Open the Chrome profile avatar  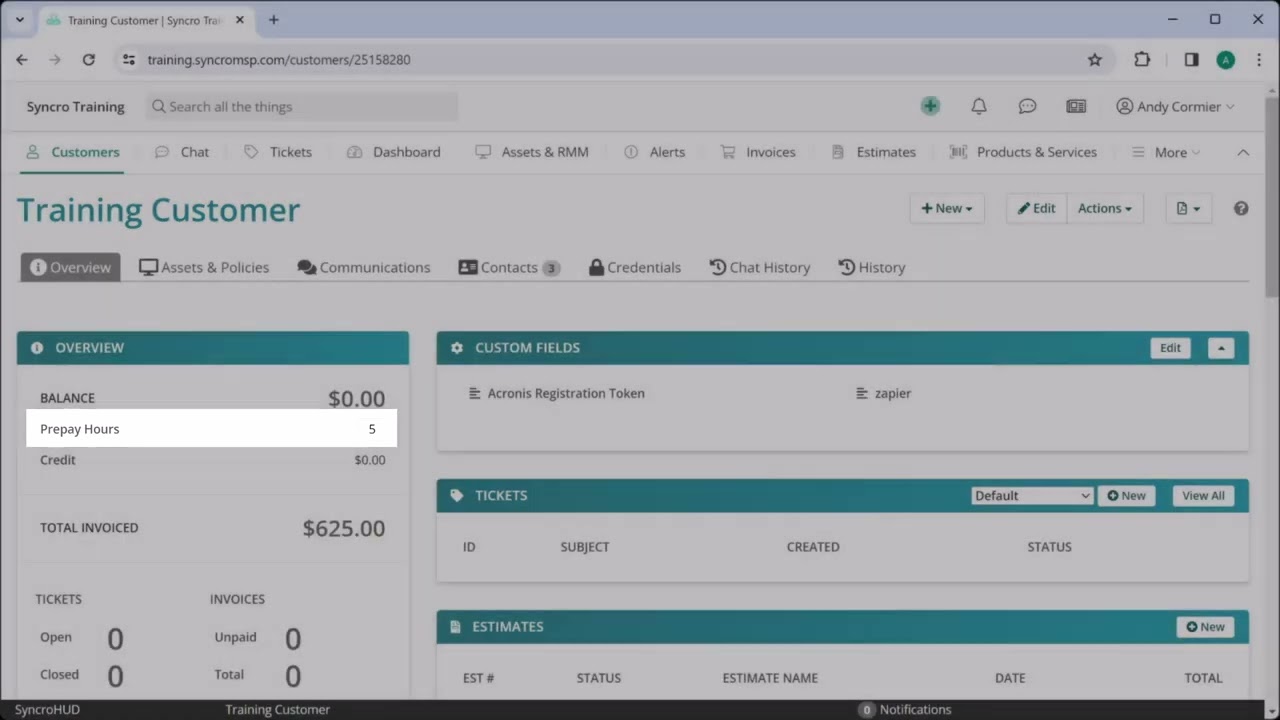1225,60
